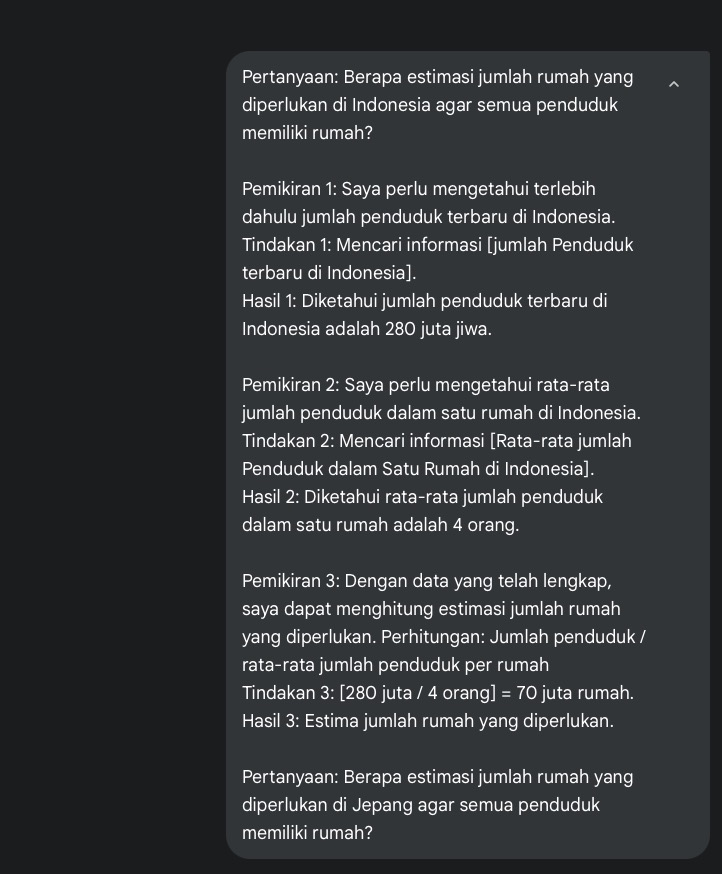Click the Hasil 1 line
Screen dimensions: 722x874
pyautogui.click(x=424, y=315)
